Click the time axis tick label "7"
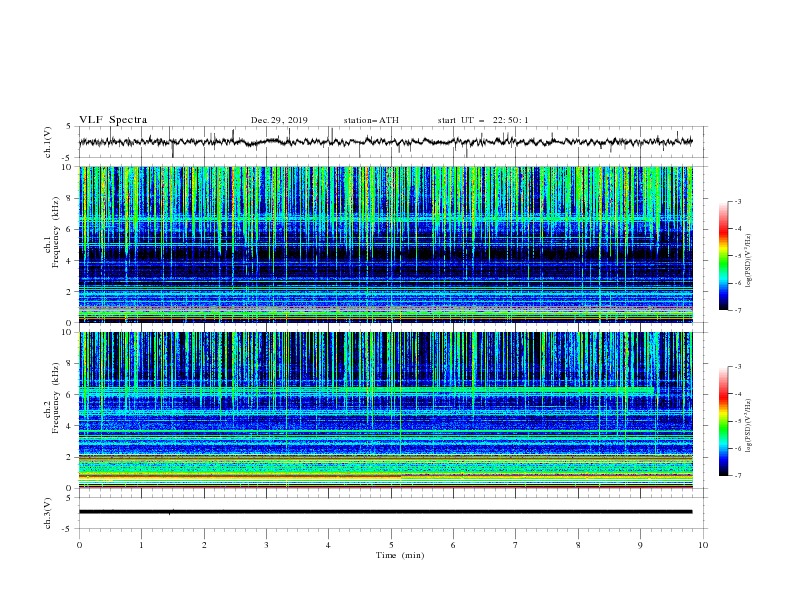Image resolution: width=792 pixels, height=612 pixels. click(x=516, y=545)
